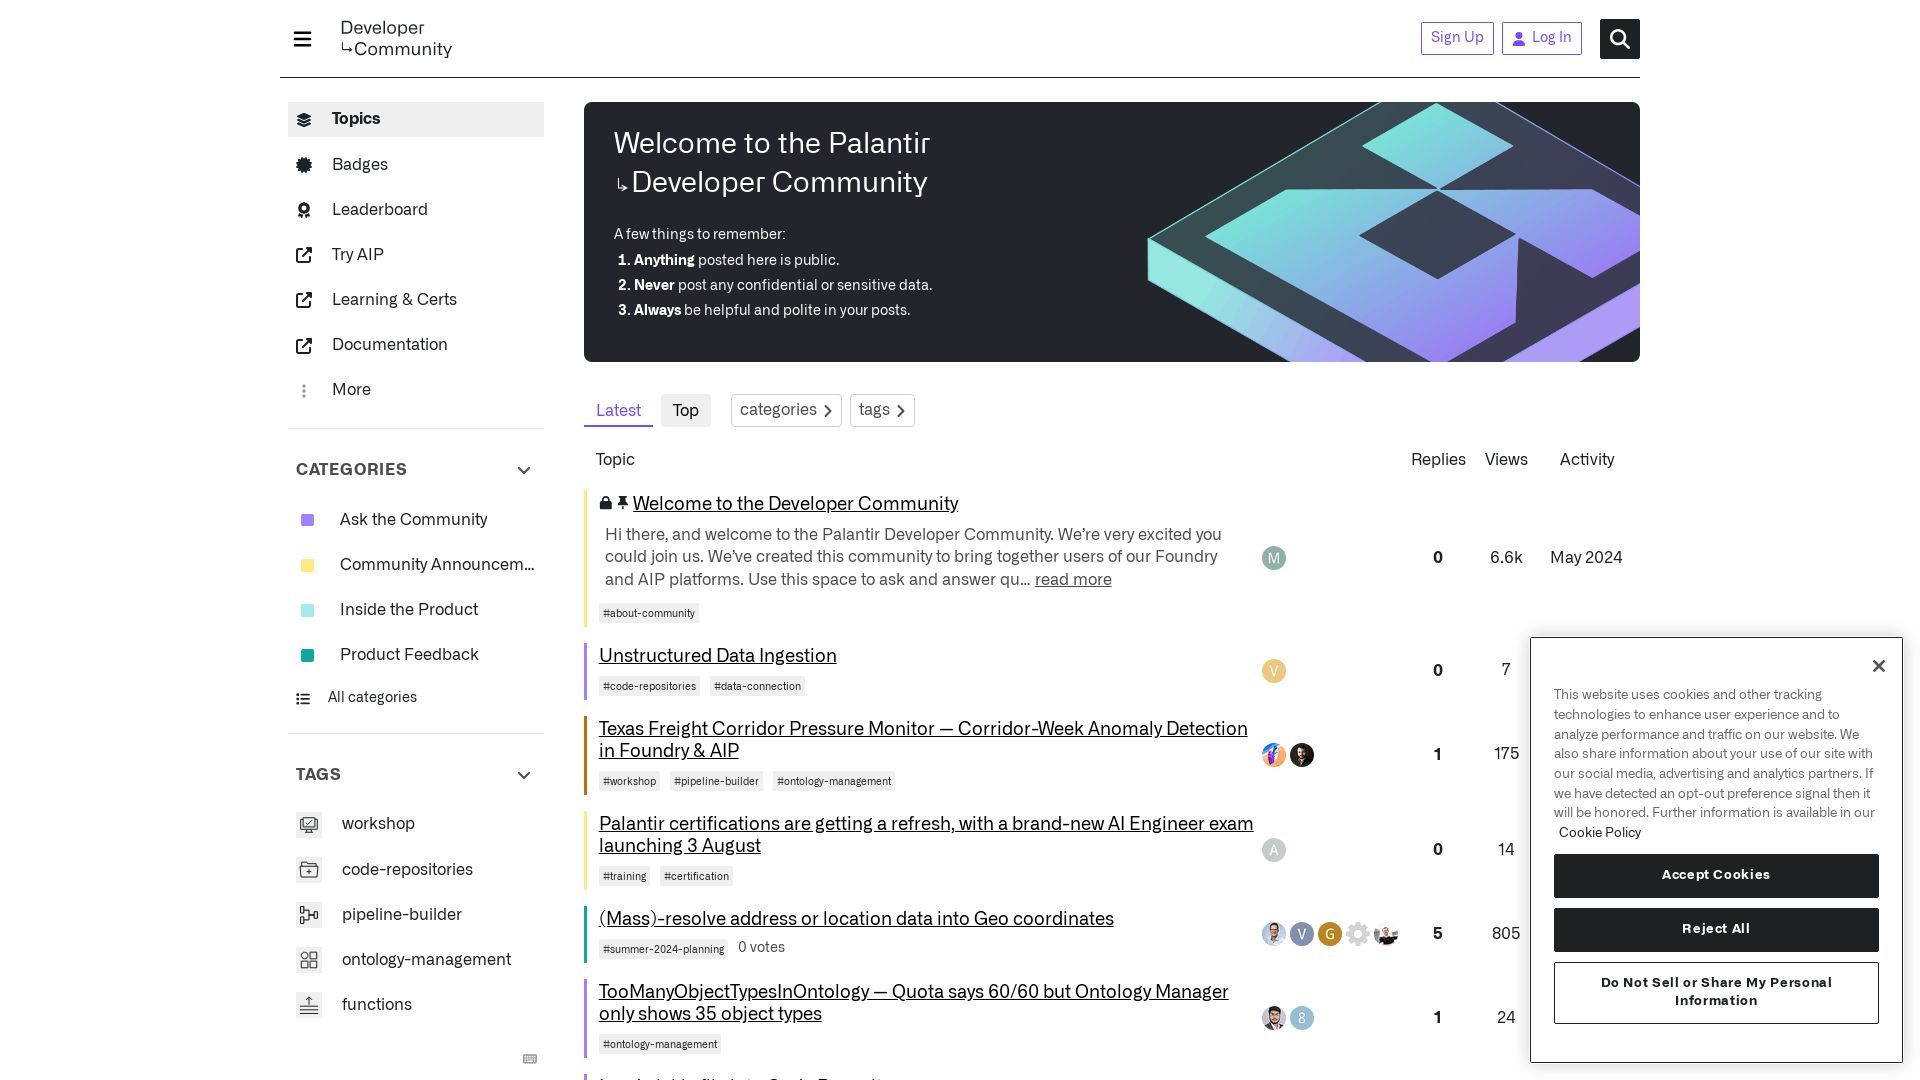Sort topics by Views column
The height and width of the screenshot is (1080, 1920).
click(x=1506, y=460)
